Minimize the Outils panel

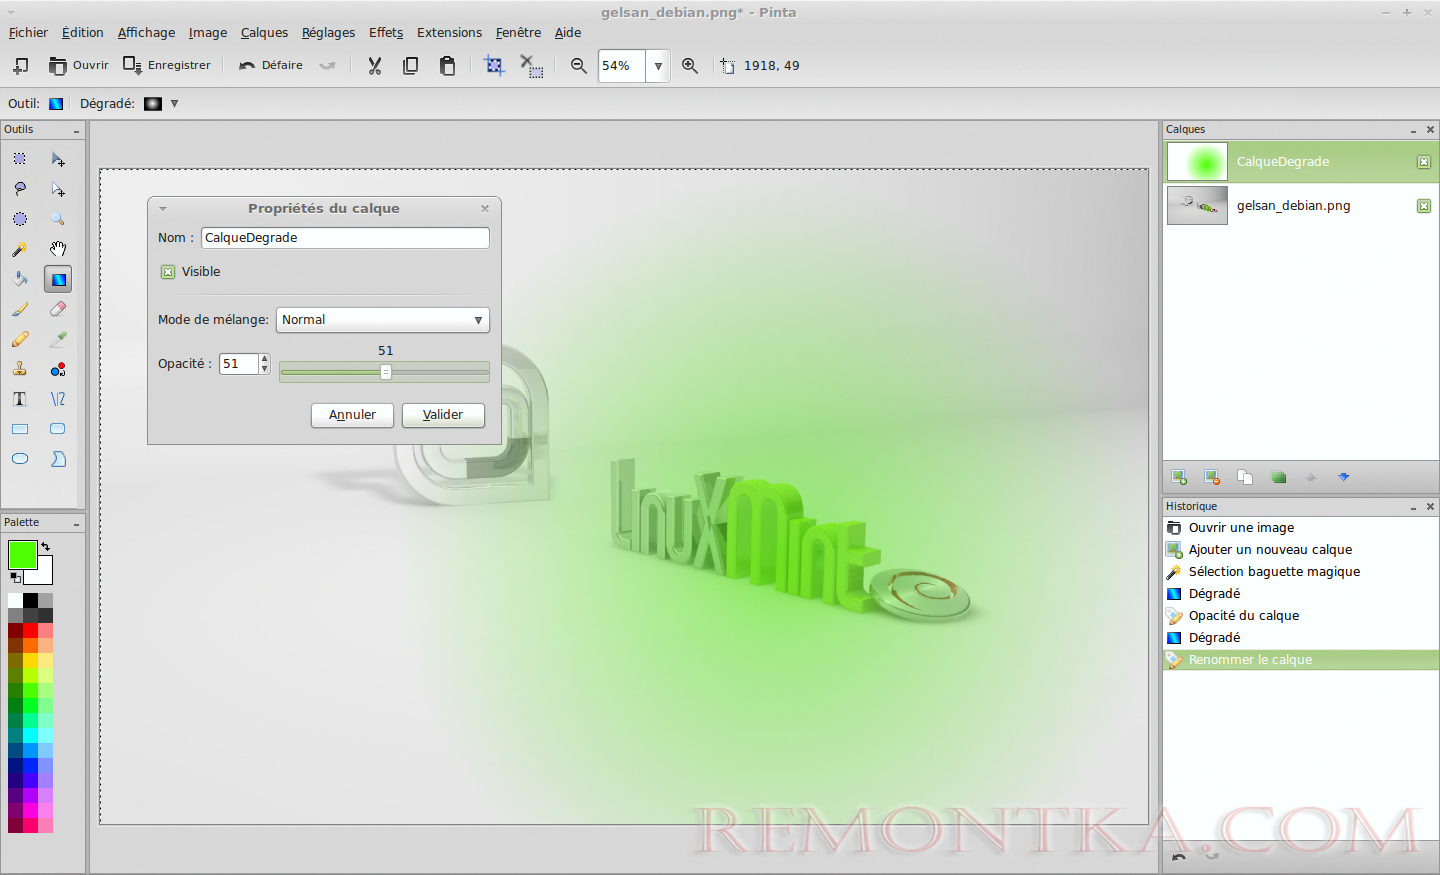pyautogui.click(x=76, y=131)
